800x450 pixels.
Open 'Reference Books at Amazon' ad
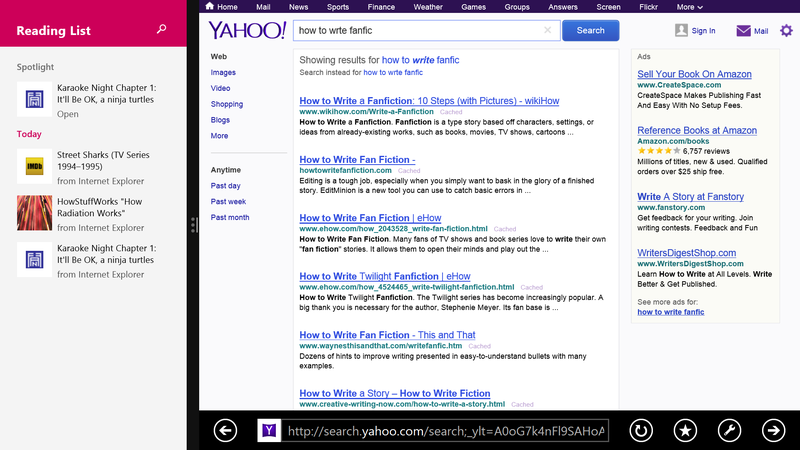pyautogui.click(x=697, y=131)
